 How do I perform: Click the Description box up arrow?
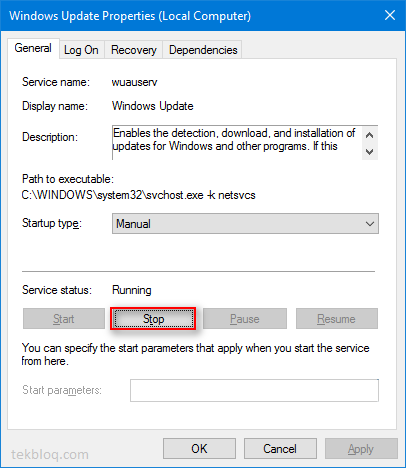click(369, 135)
